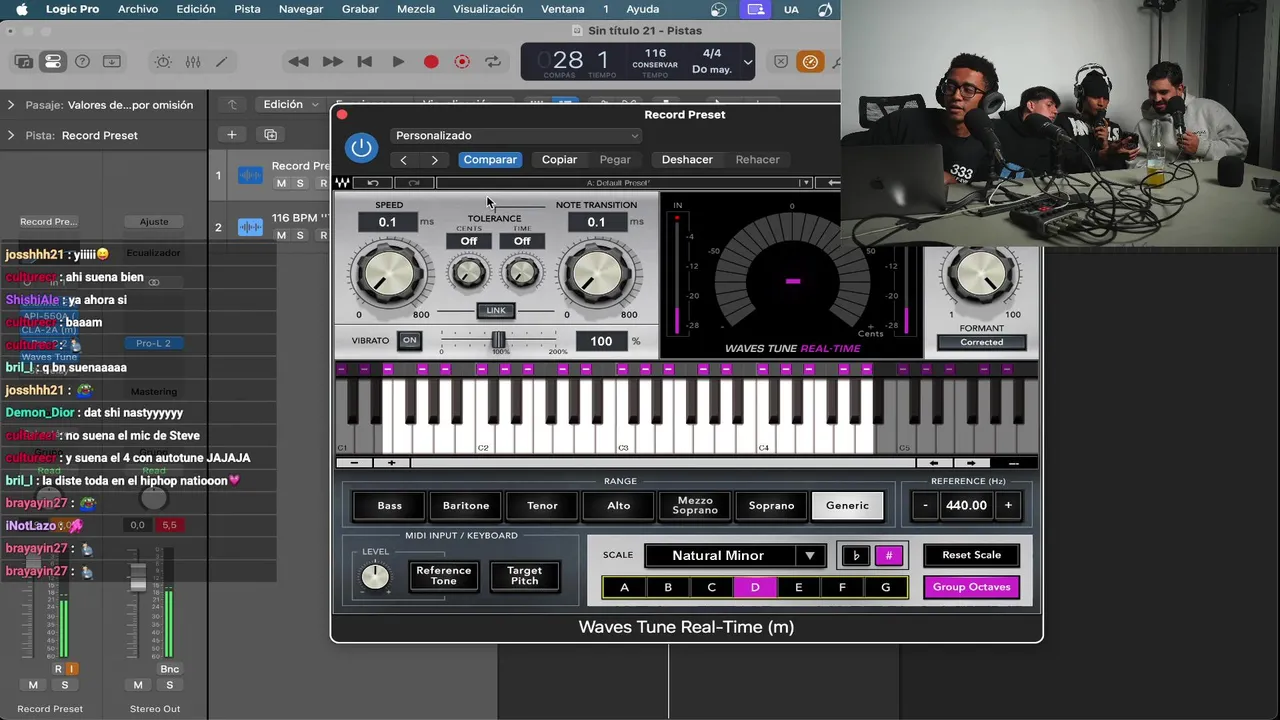
Task: Select the Tenor range button
Action: [x=542, y=506]
